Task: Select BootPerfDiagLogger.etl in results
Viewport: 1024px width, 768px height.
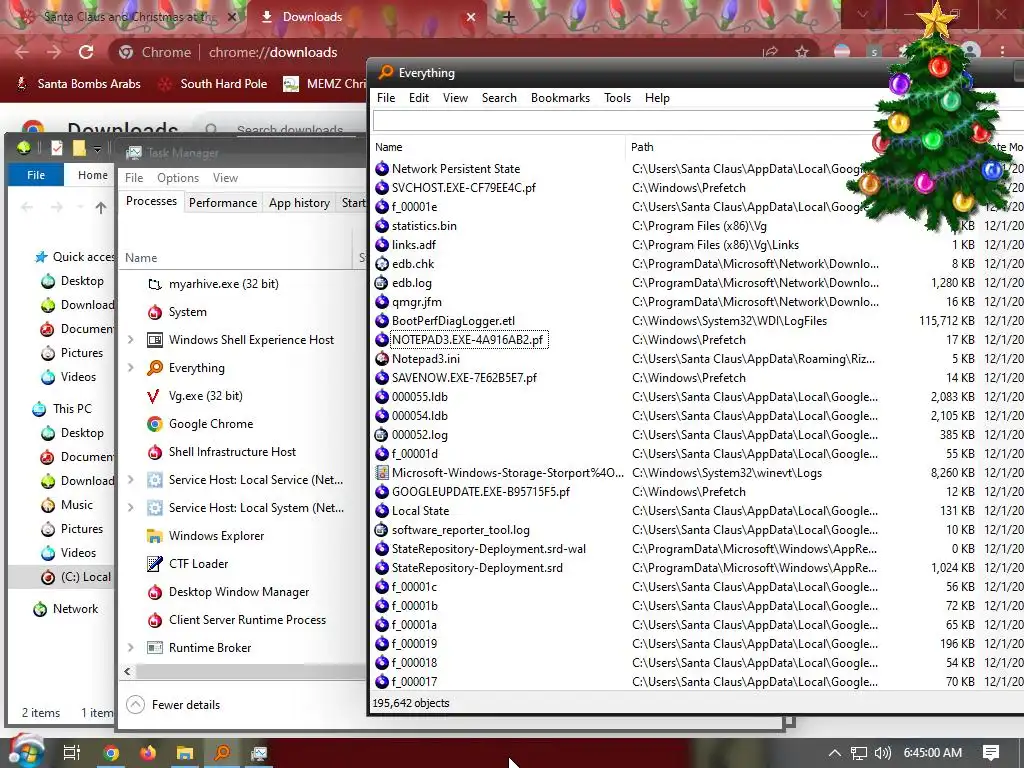Action: tap(453, 321)
